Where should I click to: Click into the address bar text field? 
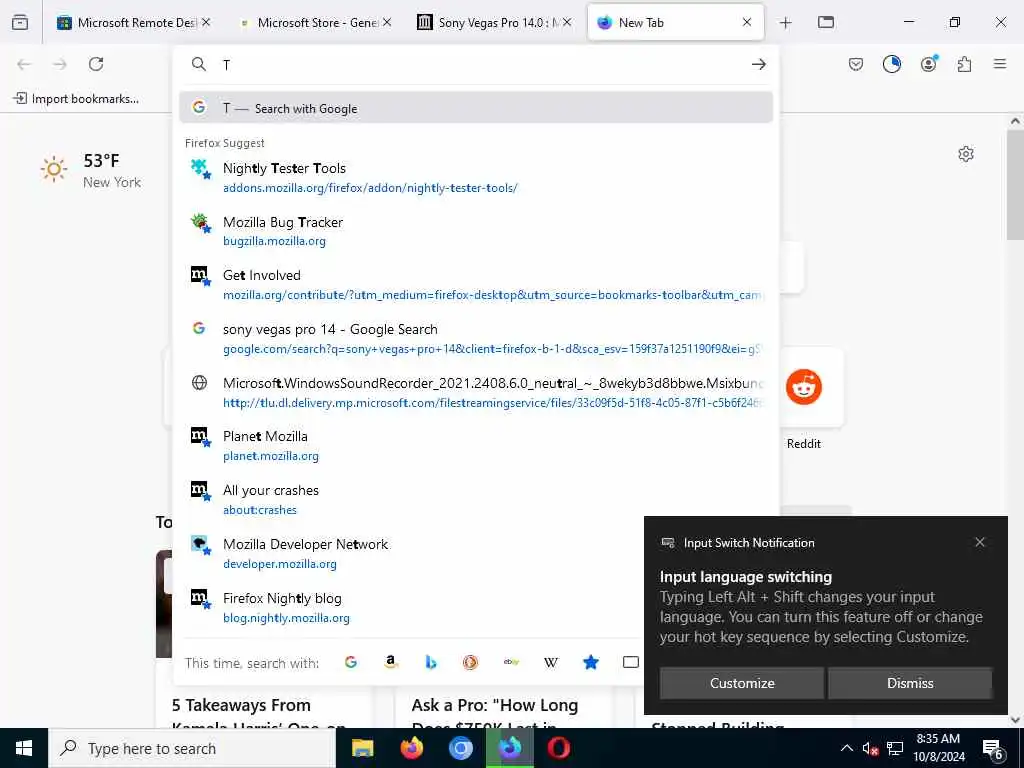click(x=483, y=64)
